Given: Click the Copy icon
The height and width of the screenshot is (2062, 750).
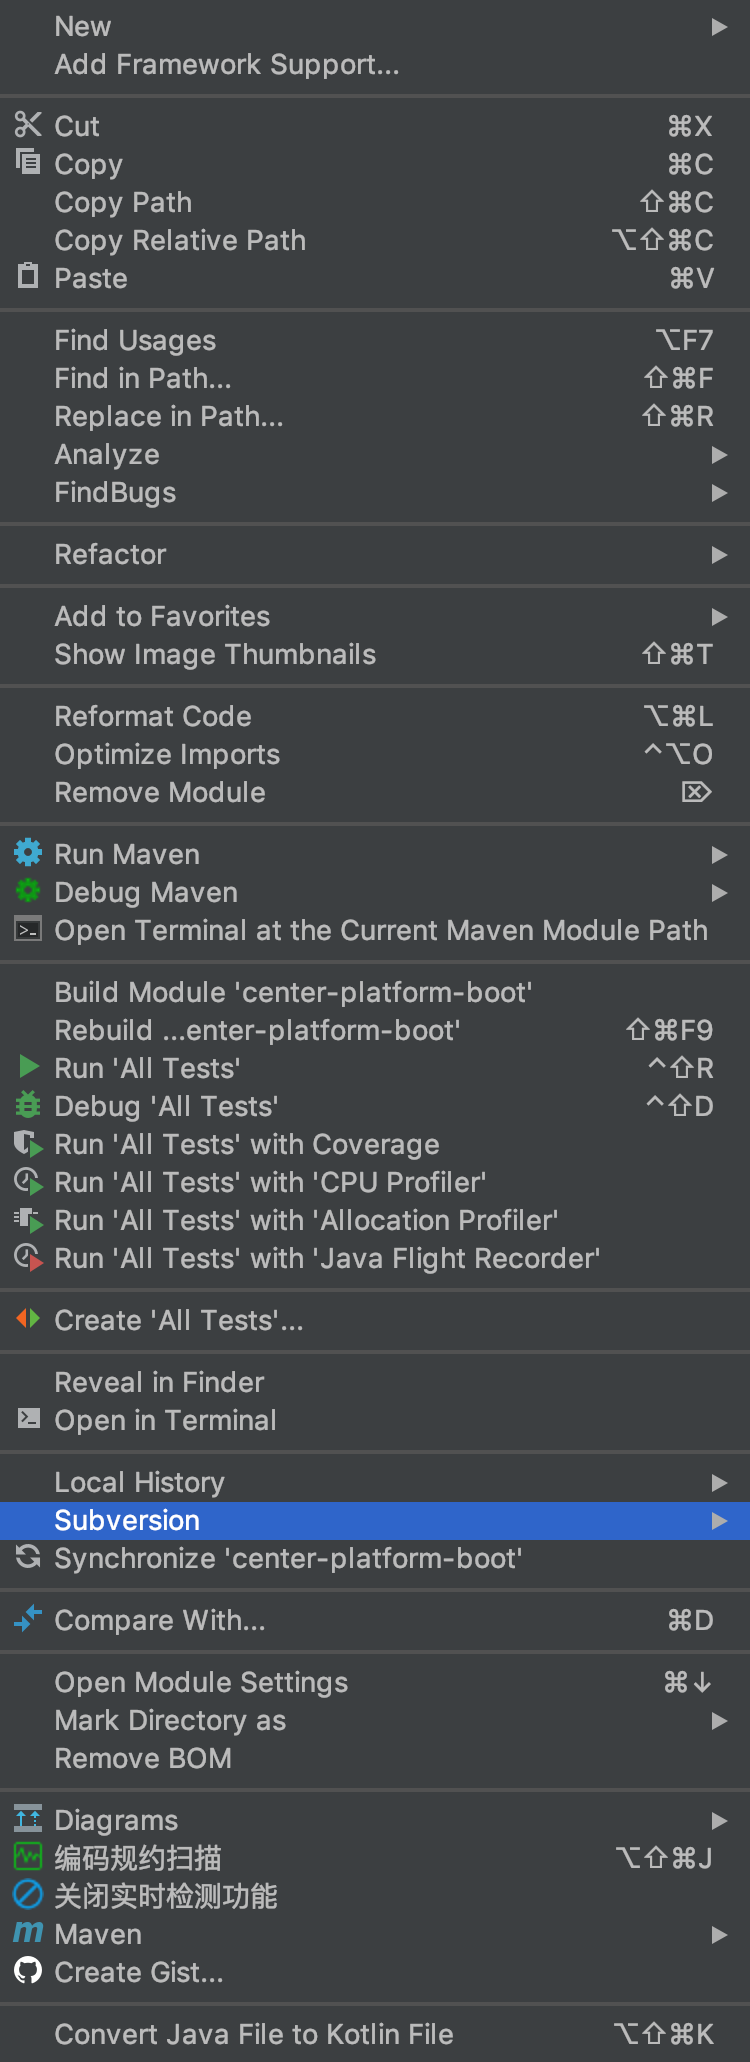Looking at the screenshot, I should pyautogui.click(x=28, y=162).
